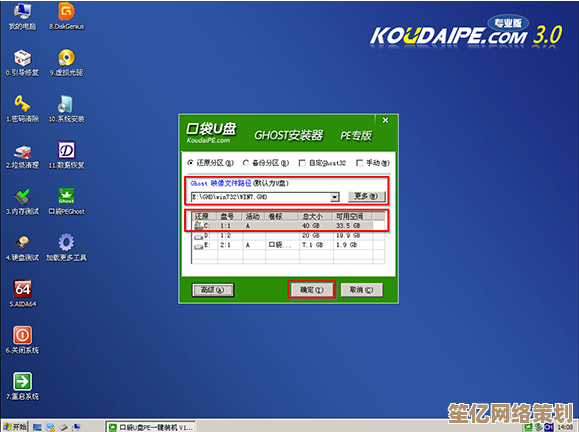Click the 6.关闭系统 shutdown icon
The height and width of the screenshot is (432, 579).
coord(23,340)
